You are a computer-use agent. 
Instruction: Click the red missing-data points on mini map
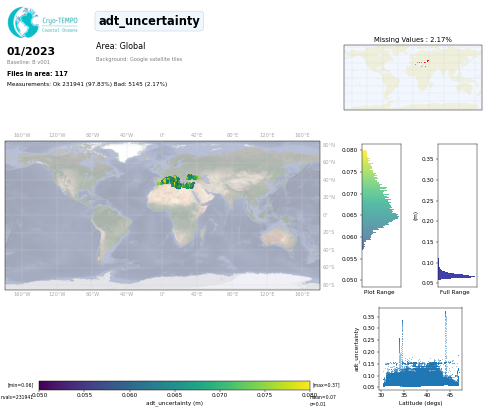coord(422,63)
